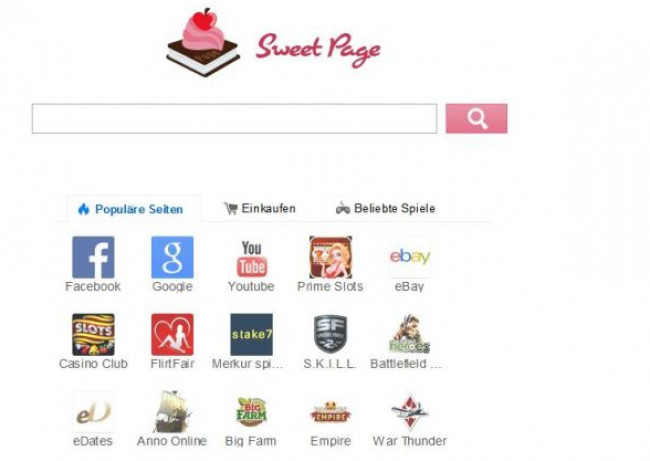Open the FlirtFair heart icon
This screenshot has width=650, height=461.
(172, 335)
